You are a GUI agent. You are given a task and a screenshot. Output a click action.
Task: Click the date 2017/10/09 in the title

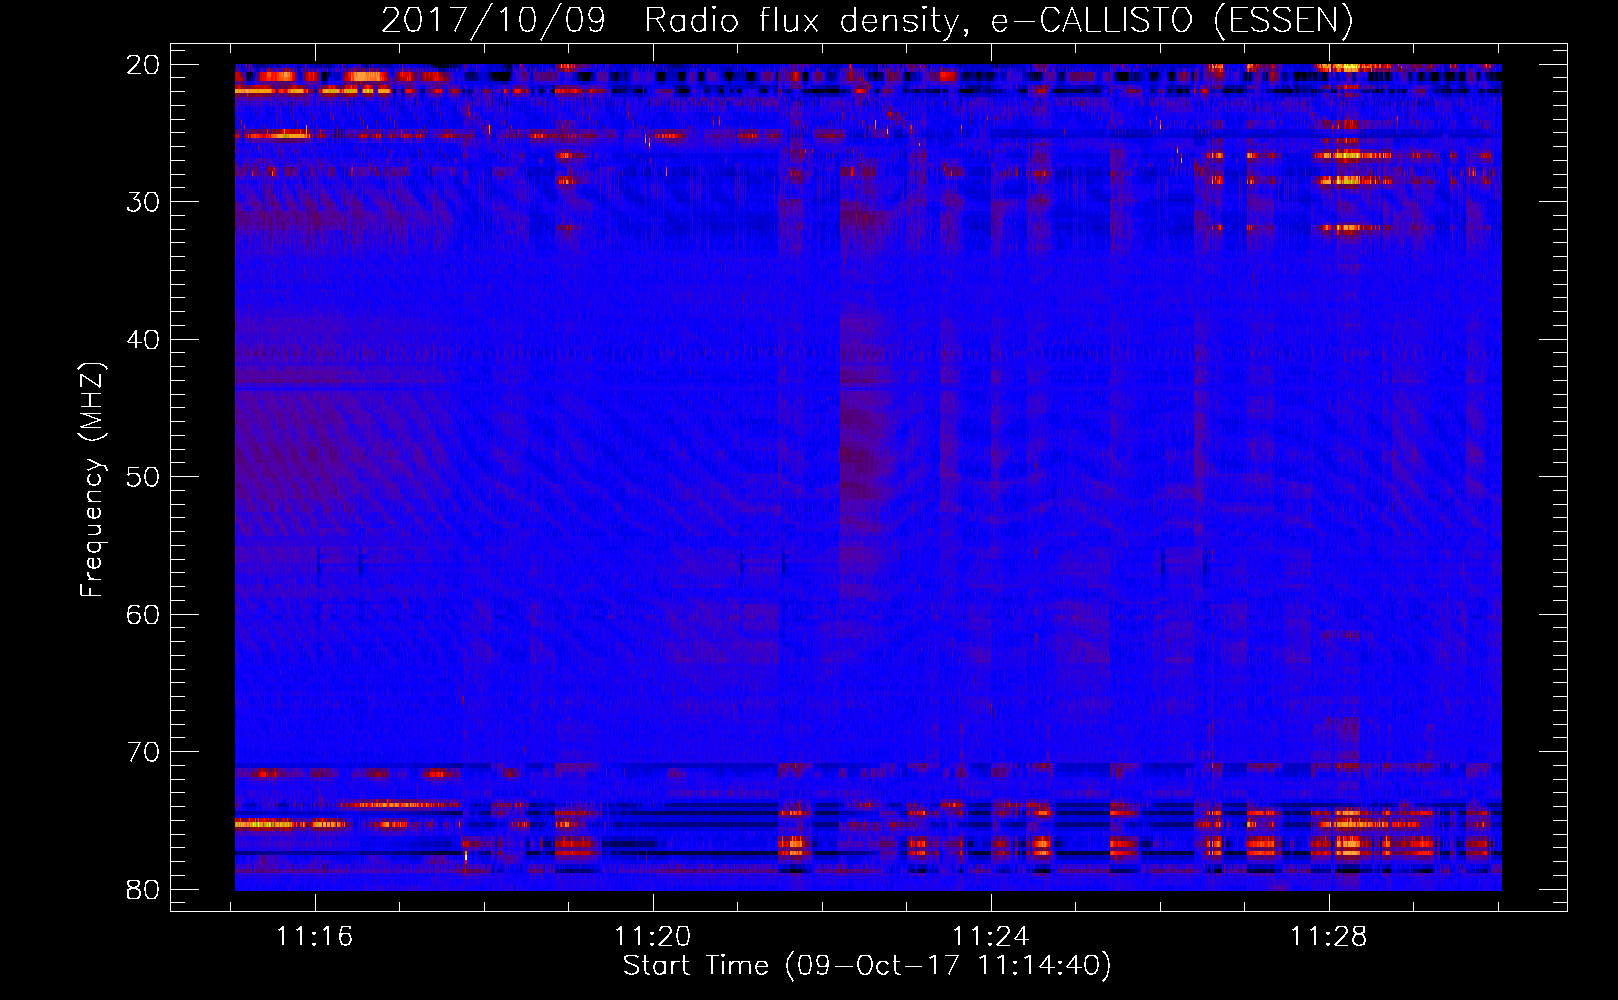493,21
